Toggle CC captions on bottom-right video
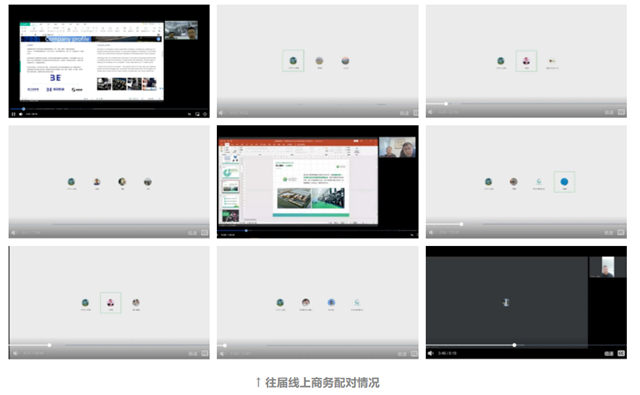The height and width of the screenshot is (395, 640). click(621, 353)
